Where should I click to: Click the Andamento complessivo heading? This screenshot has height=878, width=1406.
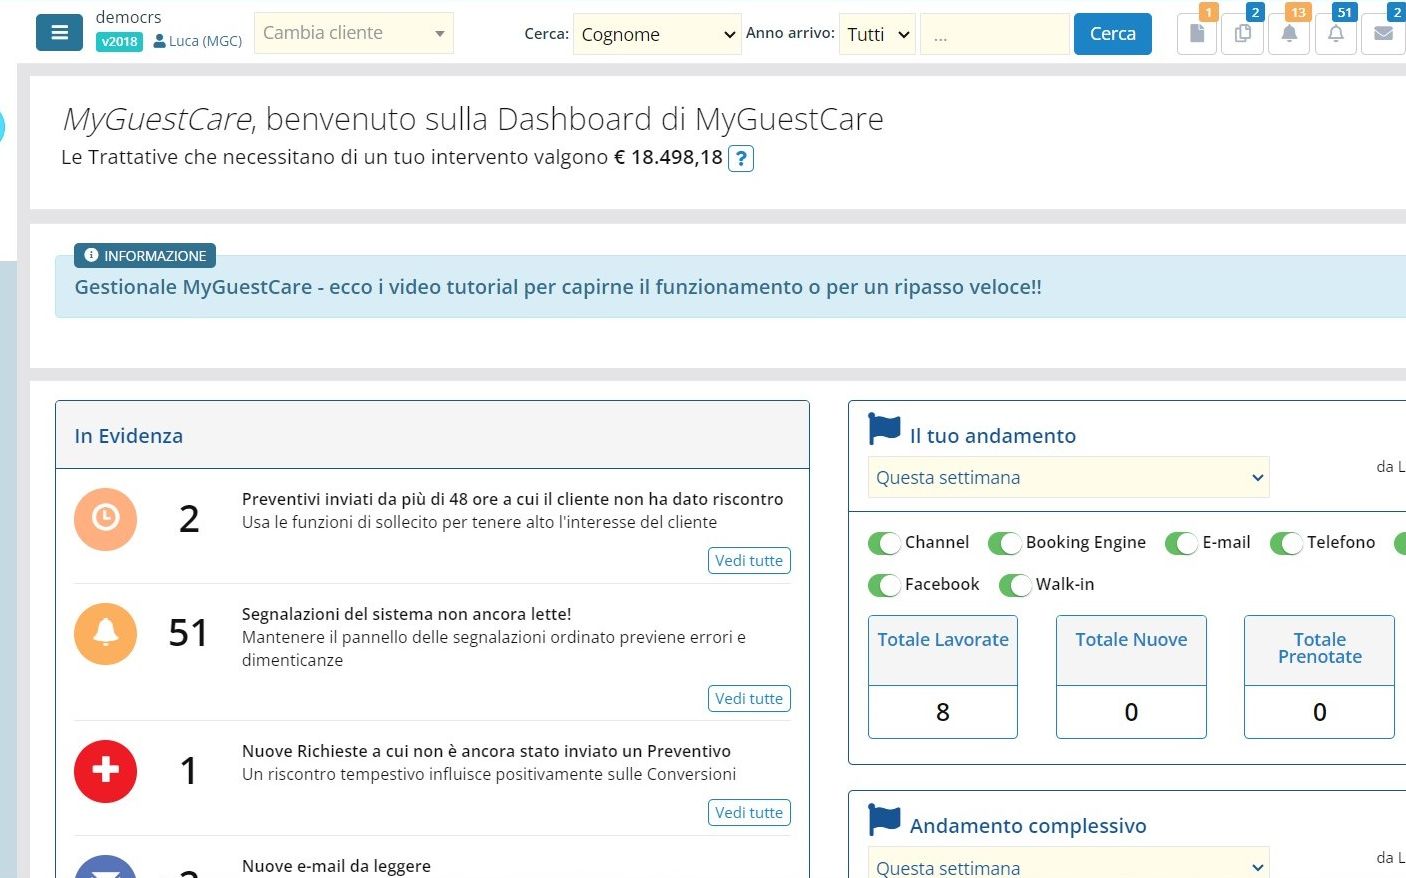coord(1028,826)
